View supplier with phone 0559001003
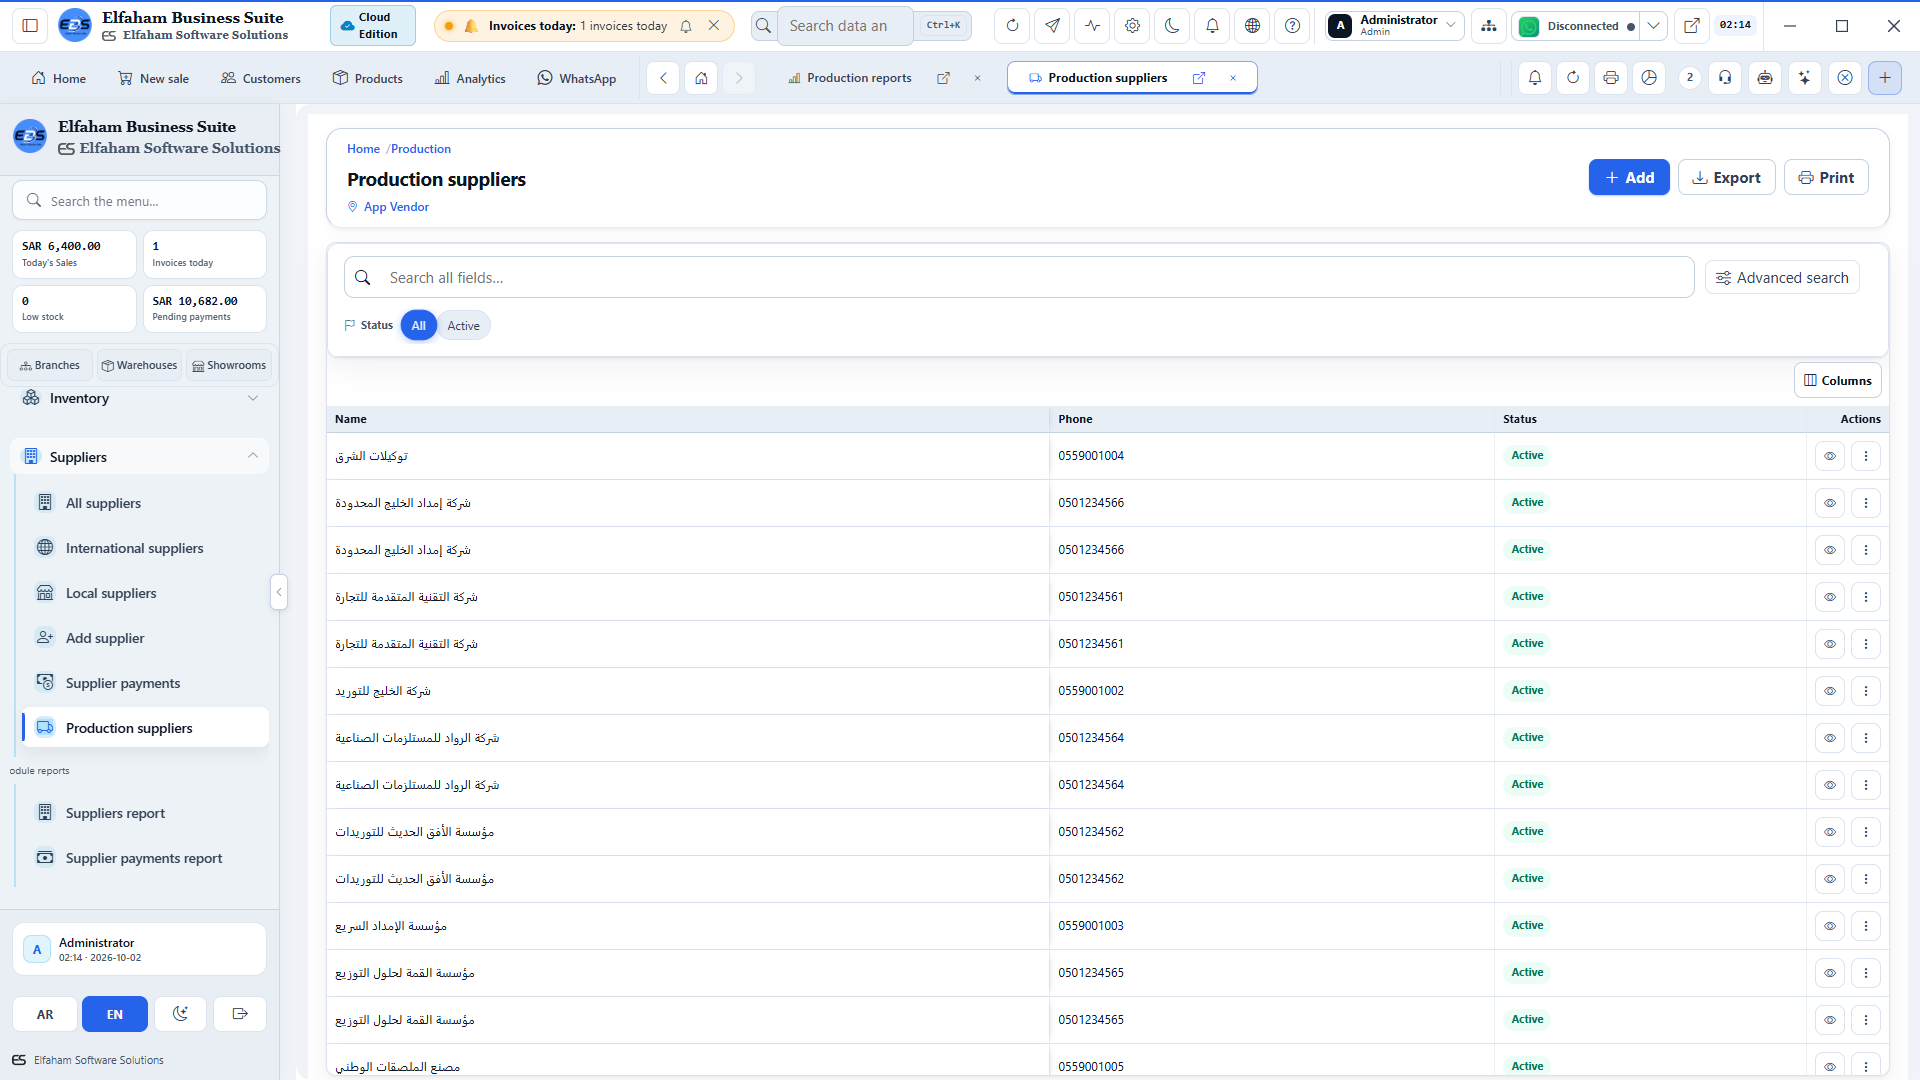Image resolution: width=1920 pixels, height=1080 pixels. (1830, 926)
